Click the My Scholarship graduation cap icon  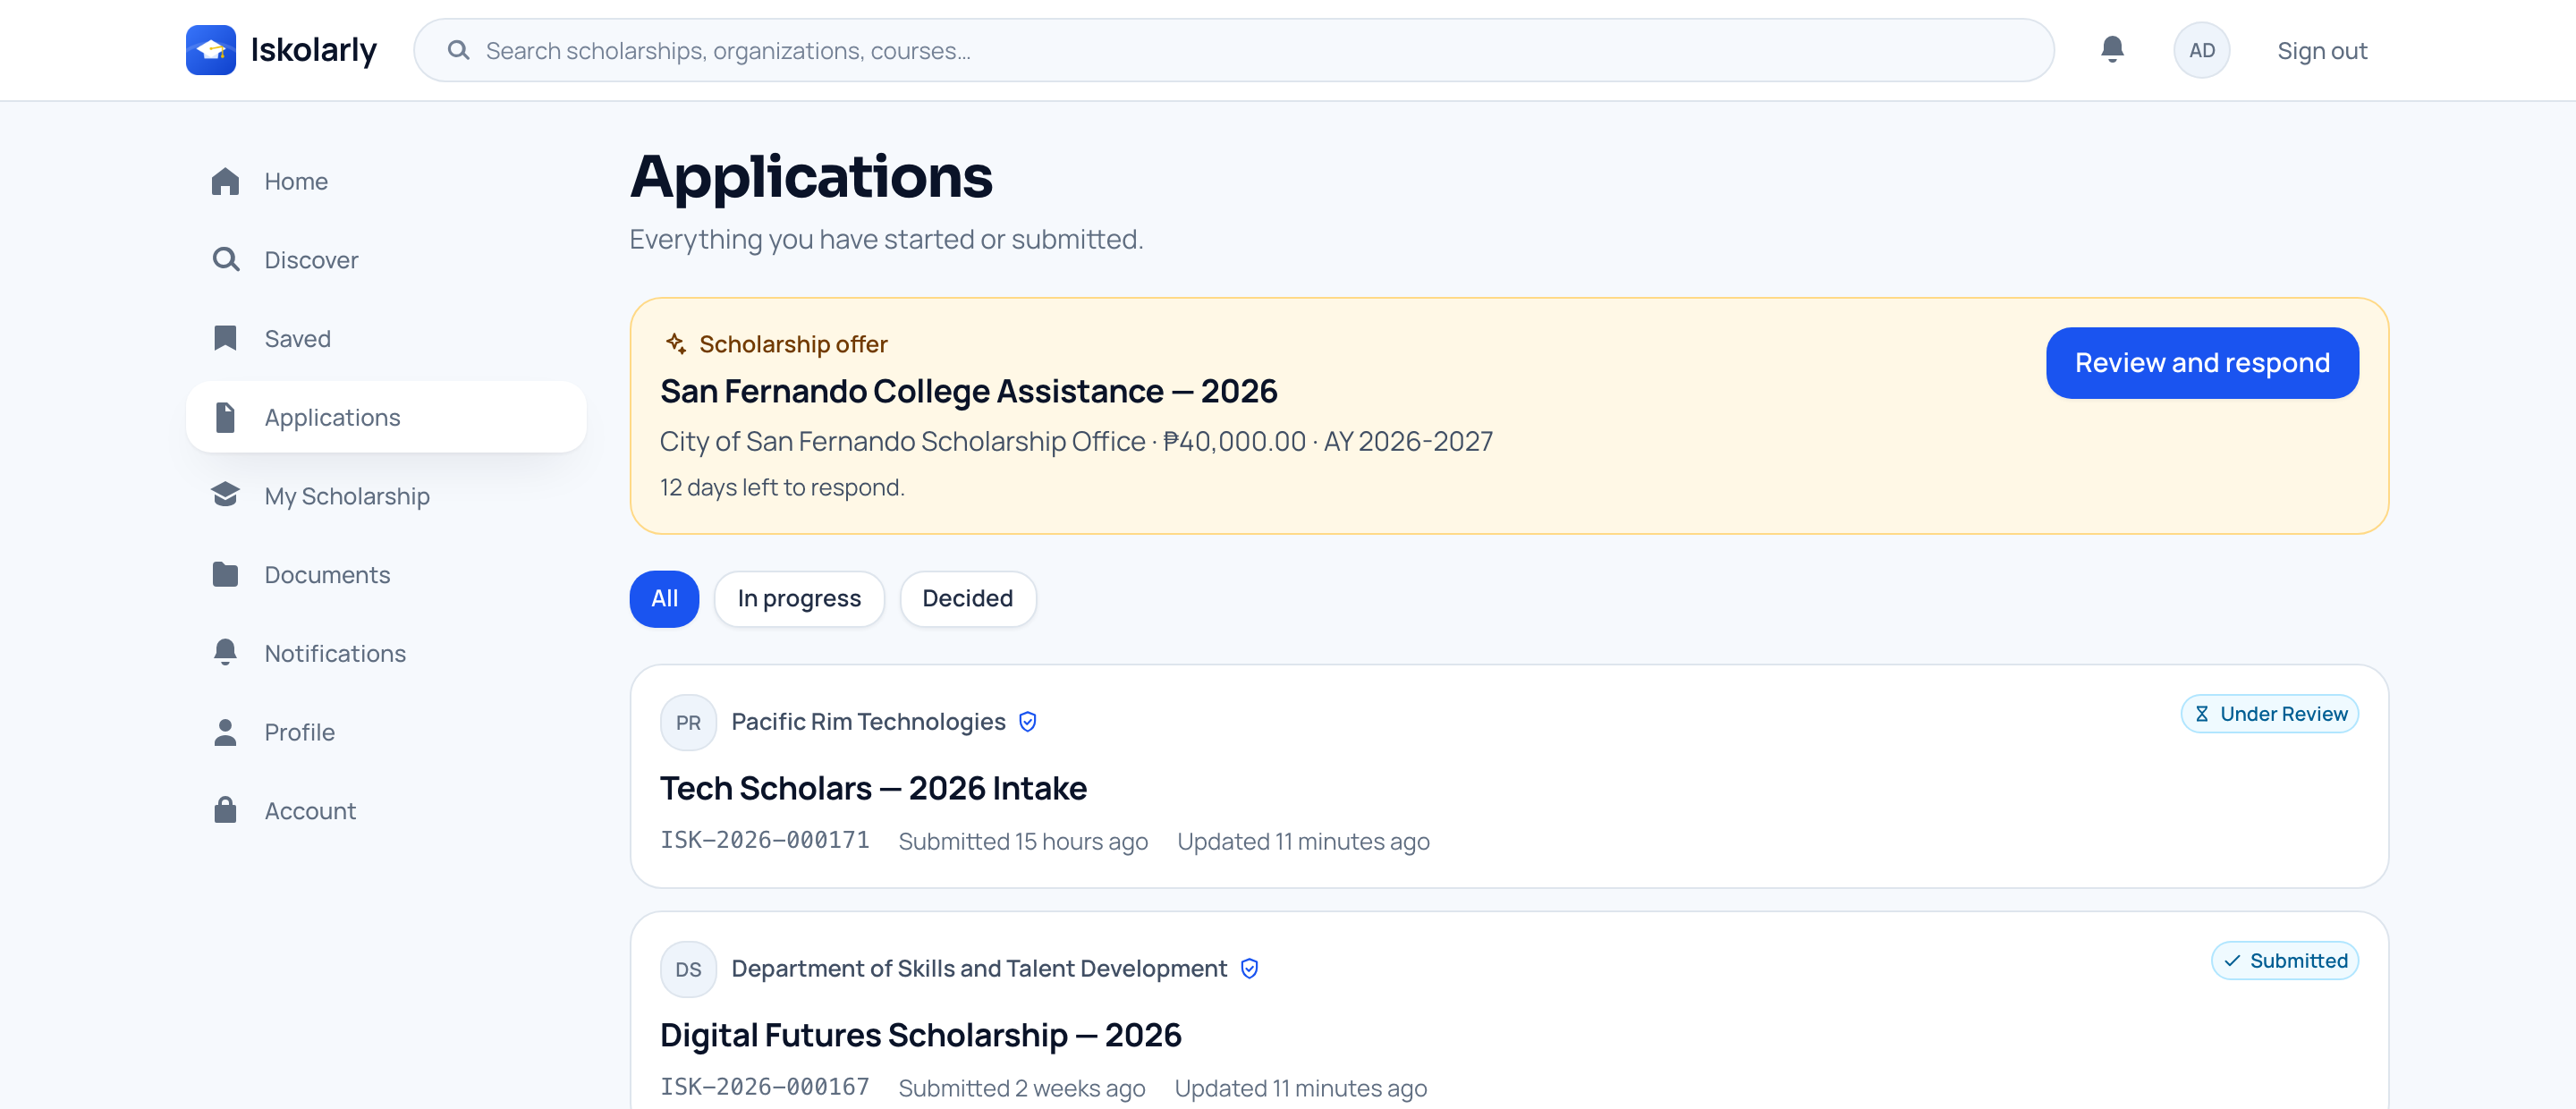click(x=226, y=495)
